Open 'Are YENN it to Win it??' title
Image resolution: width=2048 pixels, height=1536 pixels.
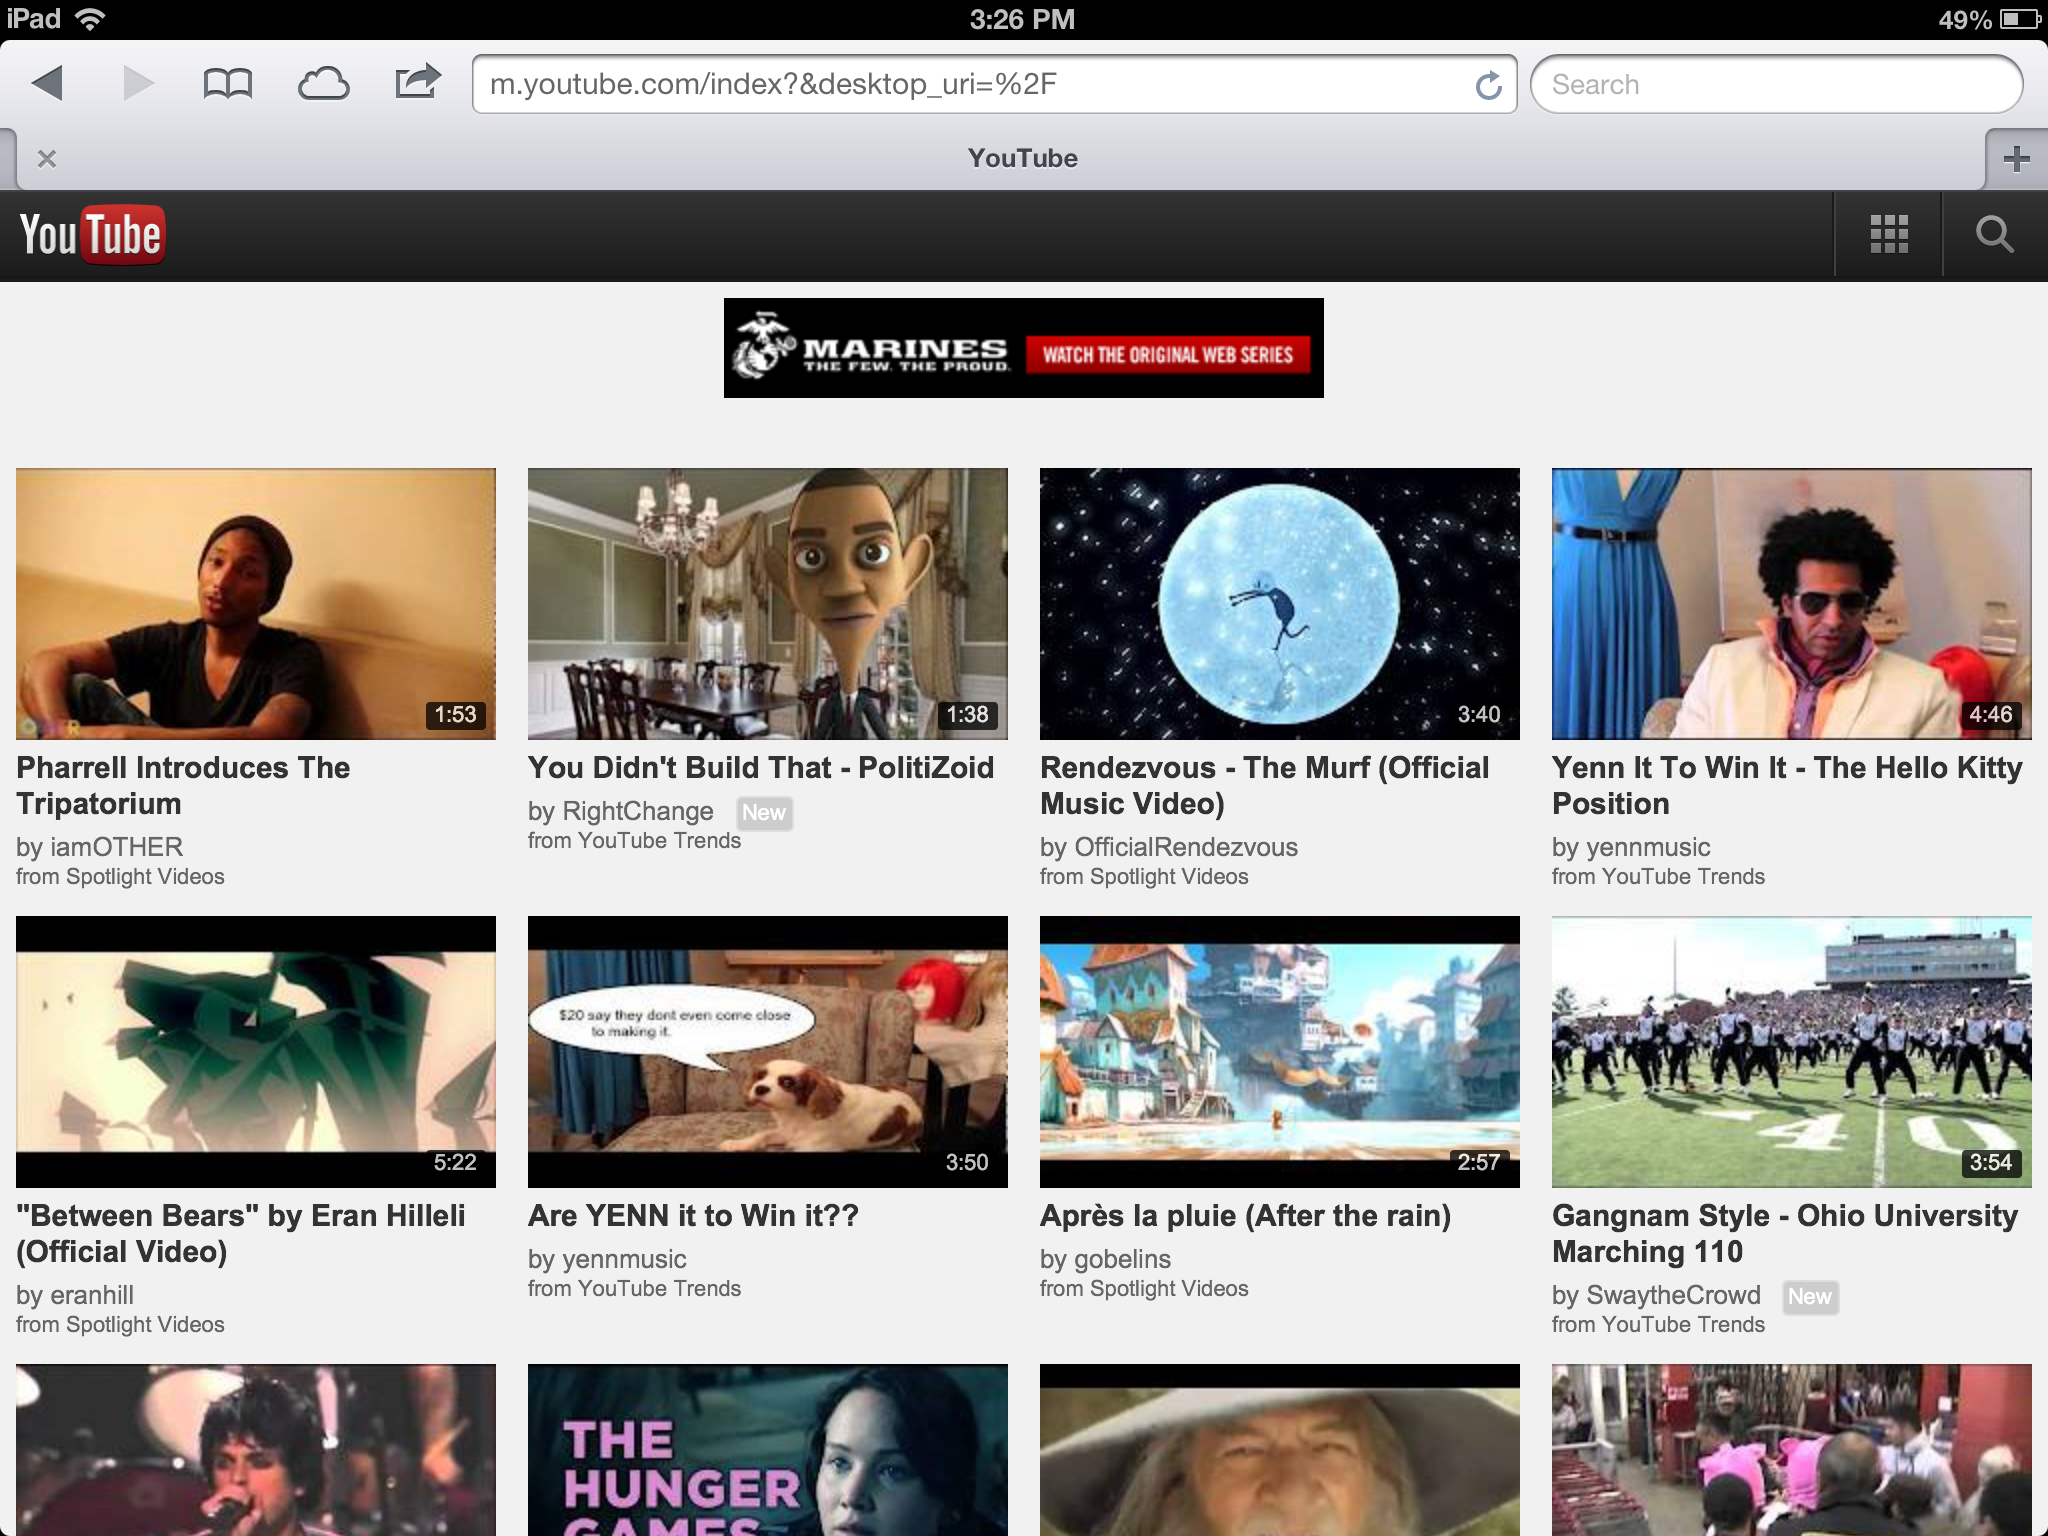click(693, 1216)
